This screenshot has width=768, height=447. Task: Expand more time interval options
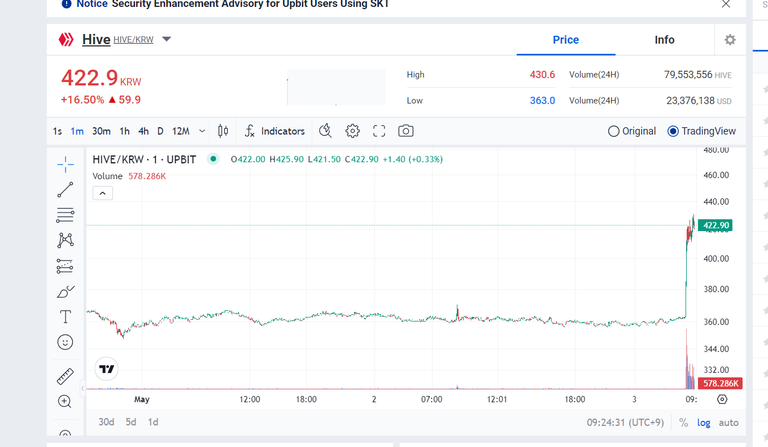tap(202, 131)
